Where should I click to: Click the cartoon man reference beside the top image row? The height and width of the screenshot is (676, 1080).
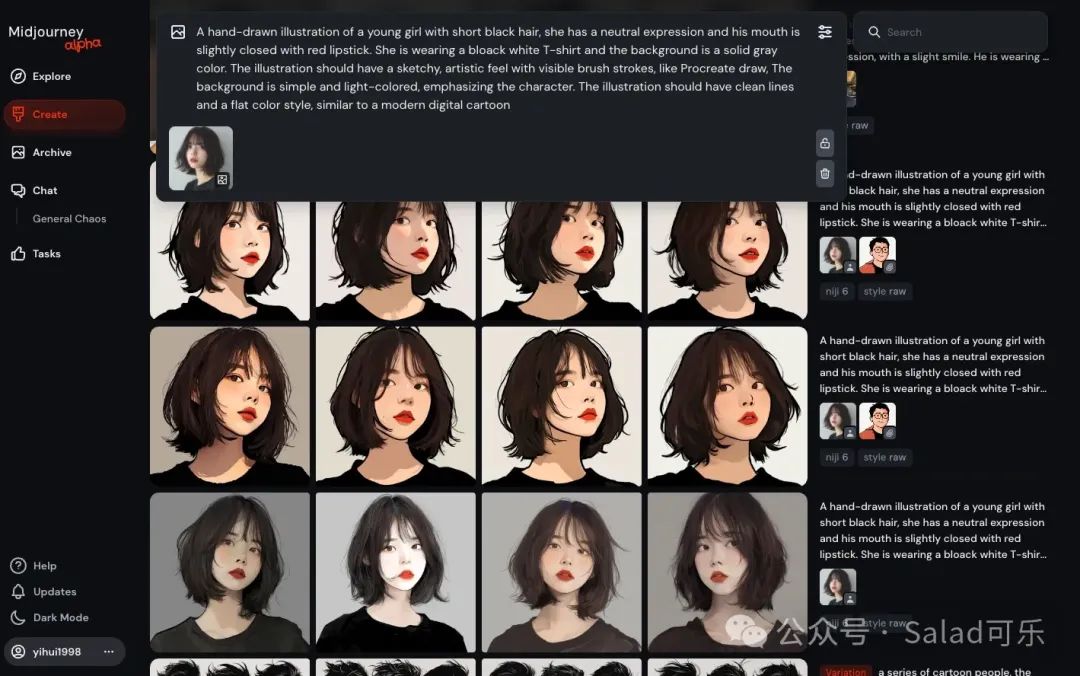point(878,255)
